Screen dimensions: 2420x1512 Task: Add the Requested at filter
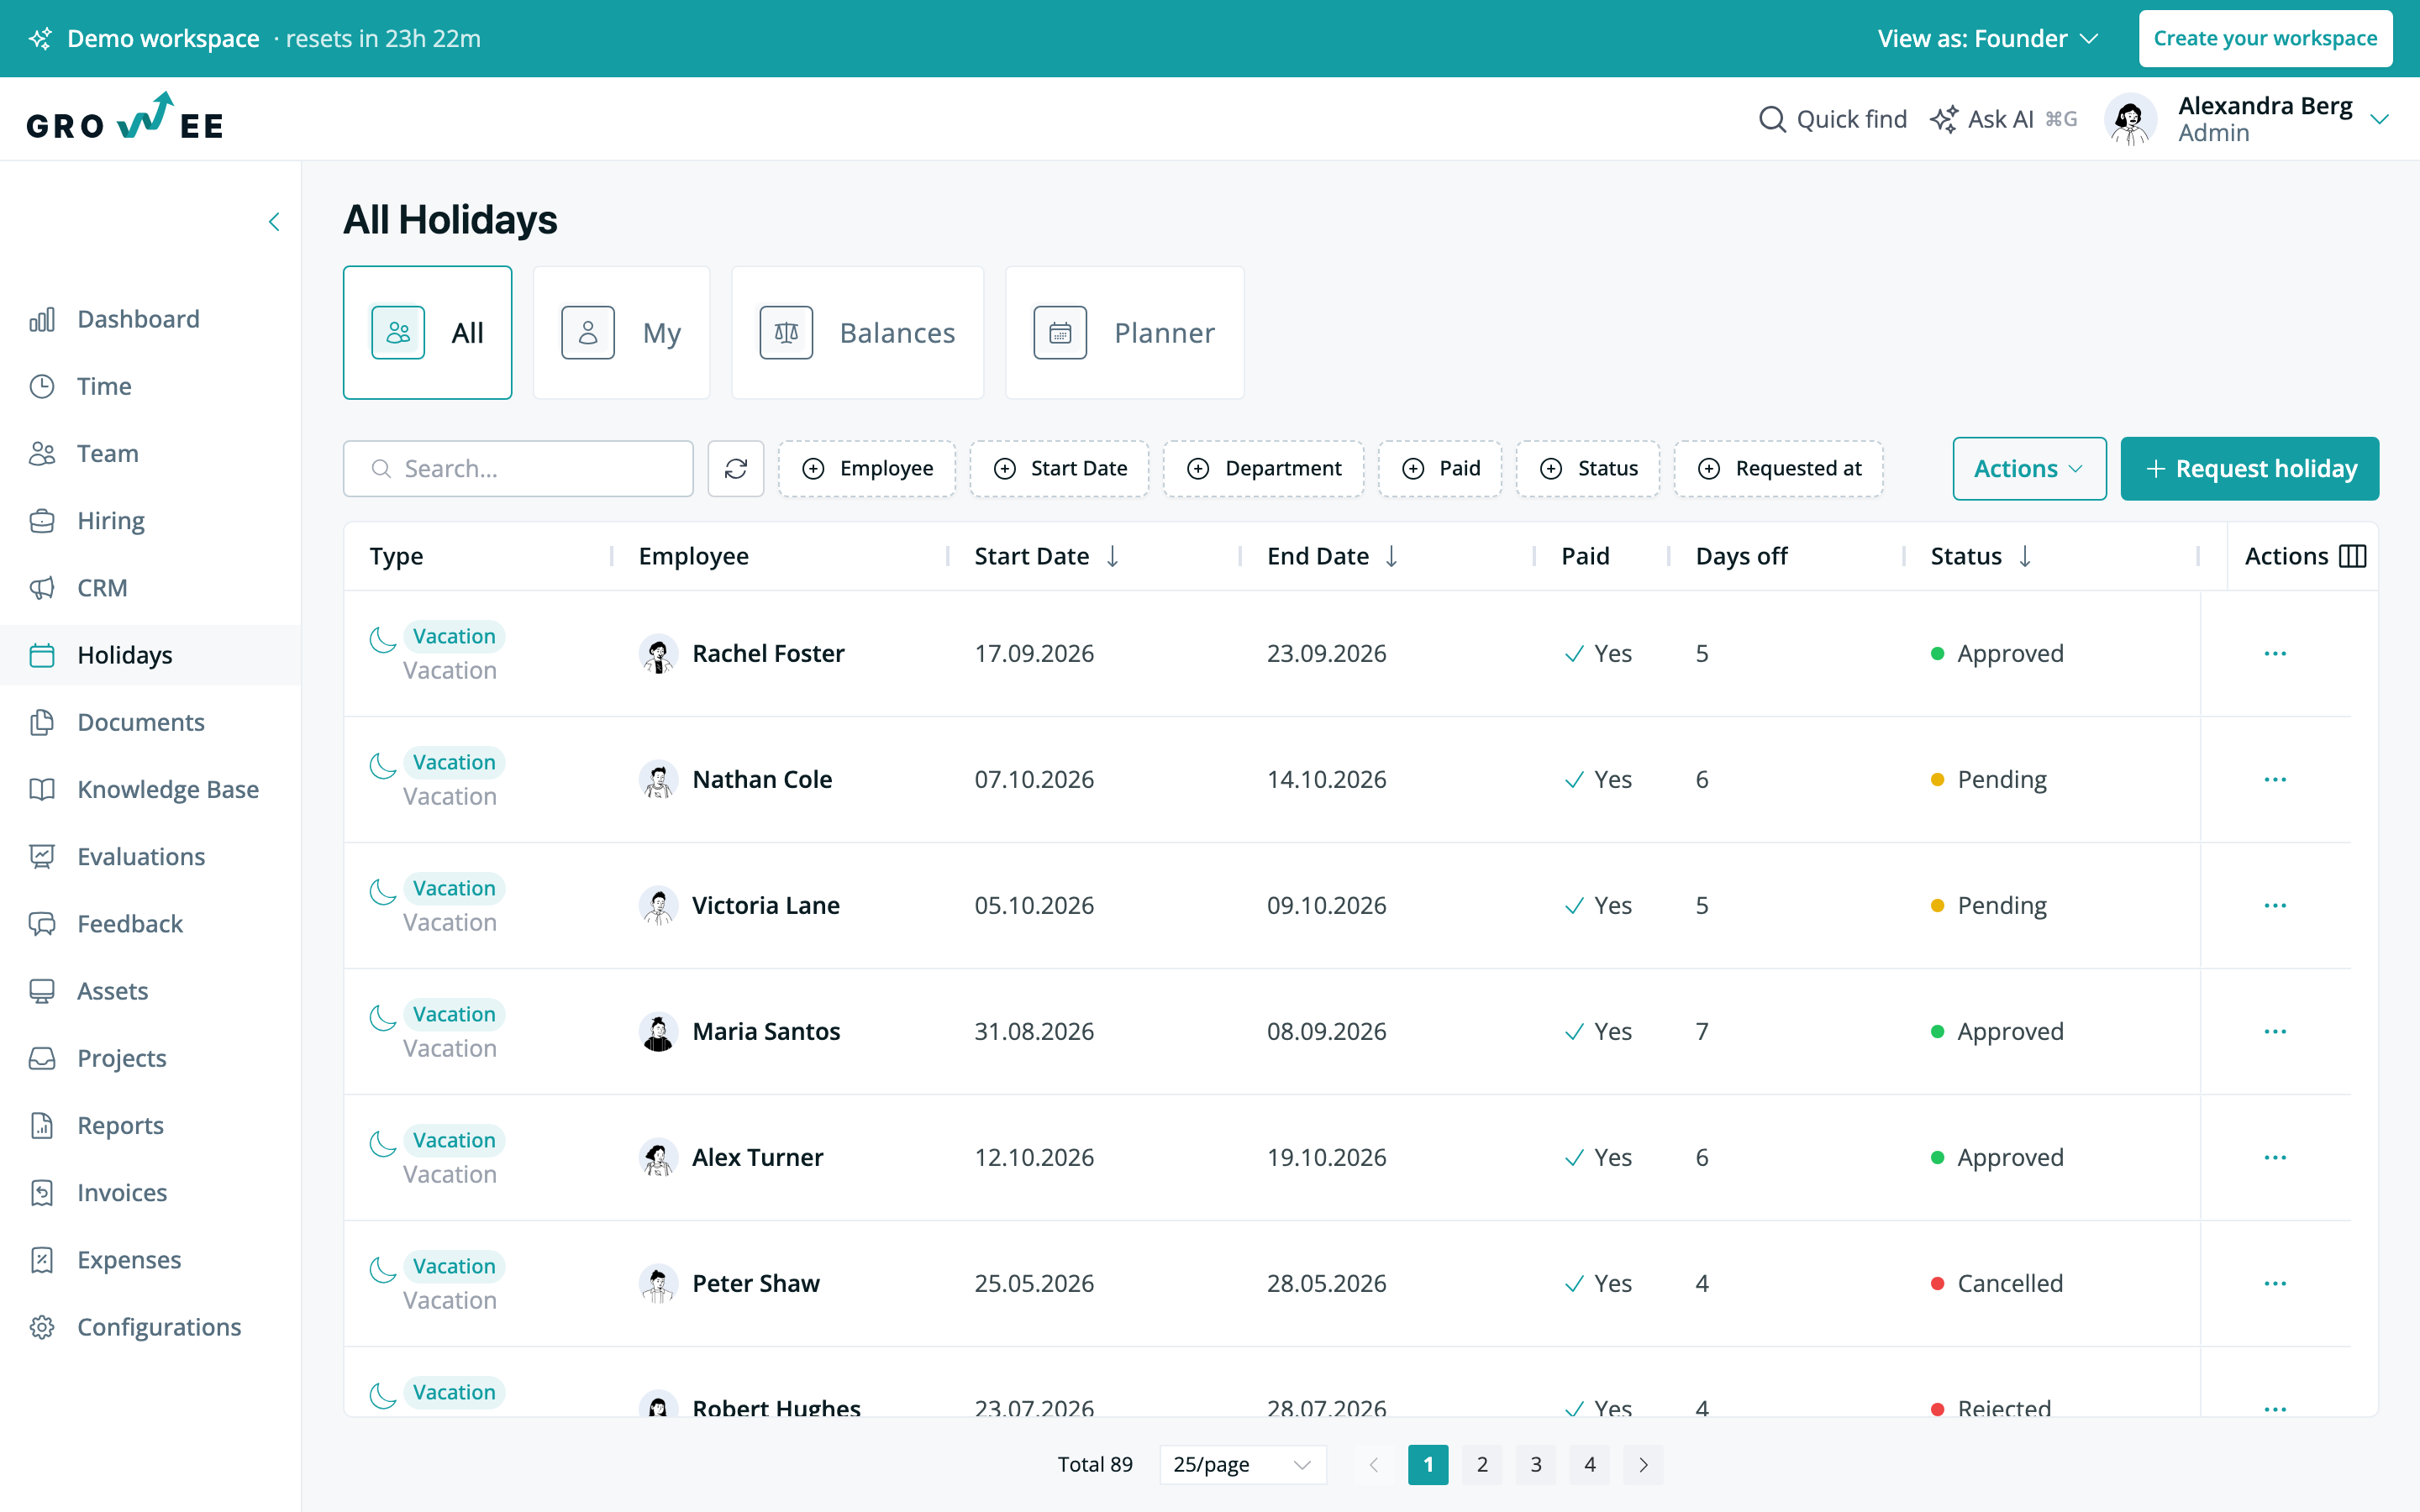pos(1779,468)
